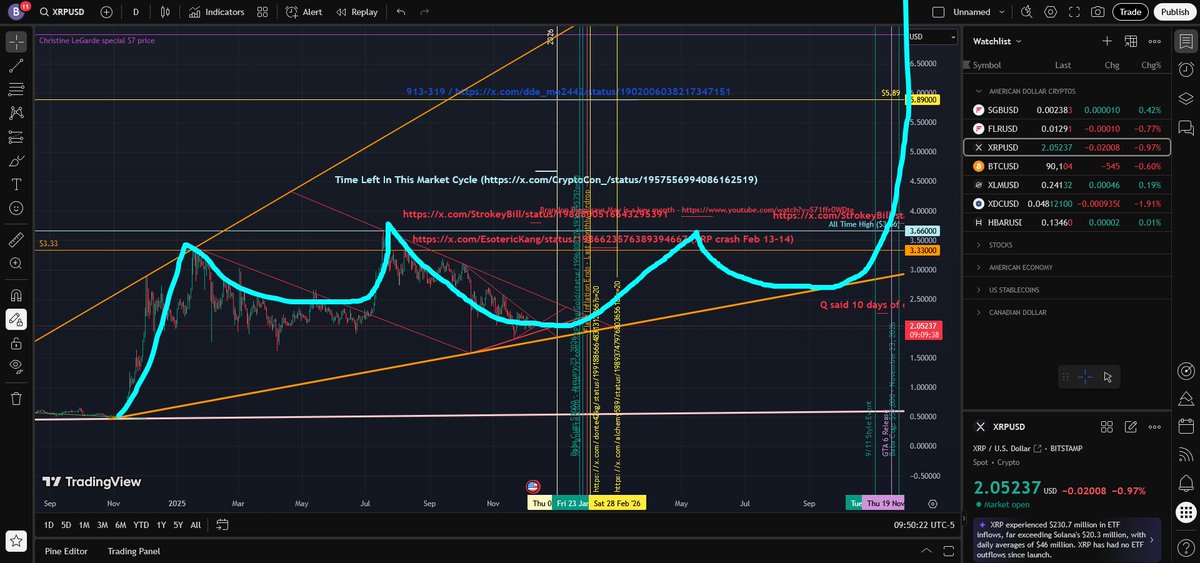Screen dimensions: 1200x563
Task: Open the Watchlist name dropdown
Action: point(996,41)
